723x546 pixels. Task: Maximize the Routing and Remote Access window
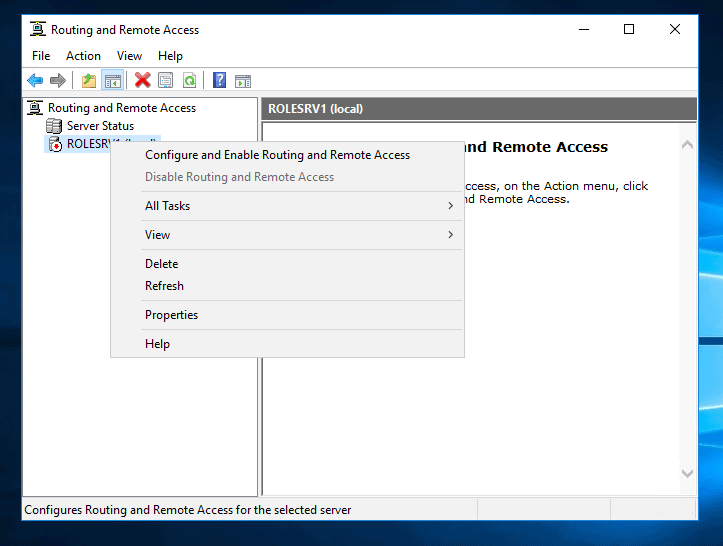629,30
